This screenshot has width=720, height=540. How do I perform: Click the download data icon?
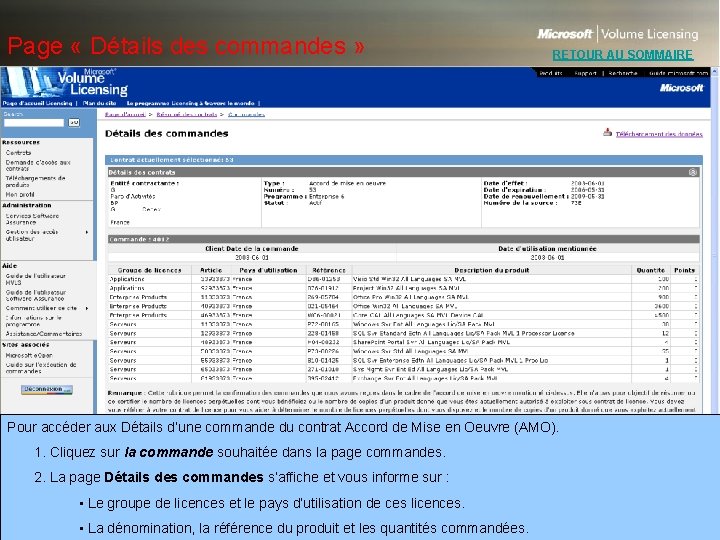click(x=608, y=132)
